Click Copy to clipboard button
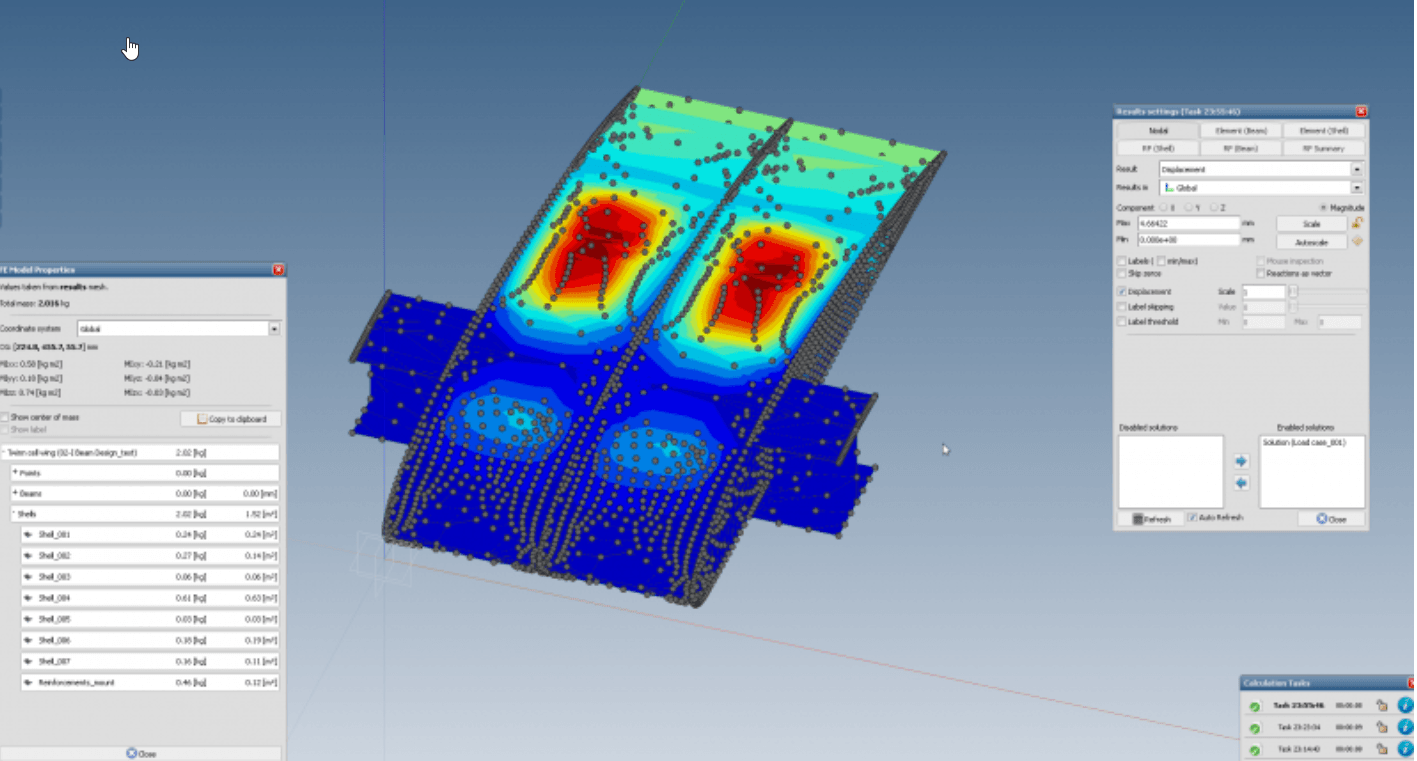The height and width of the screenshot is (761, 1417). 231,419
